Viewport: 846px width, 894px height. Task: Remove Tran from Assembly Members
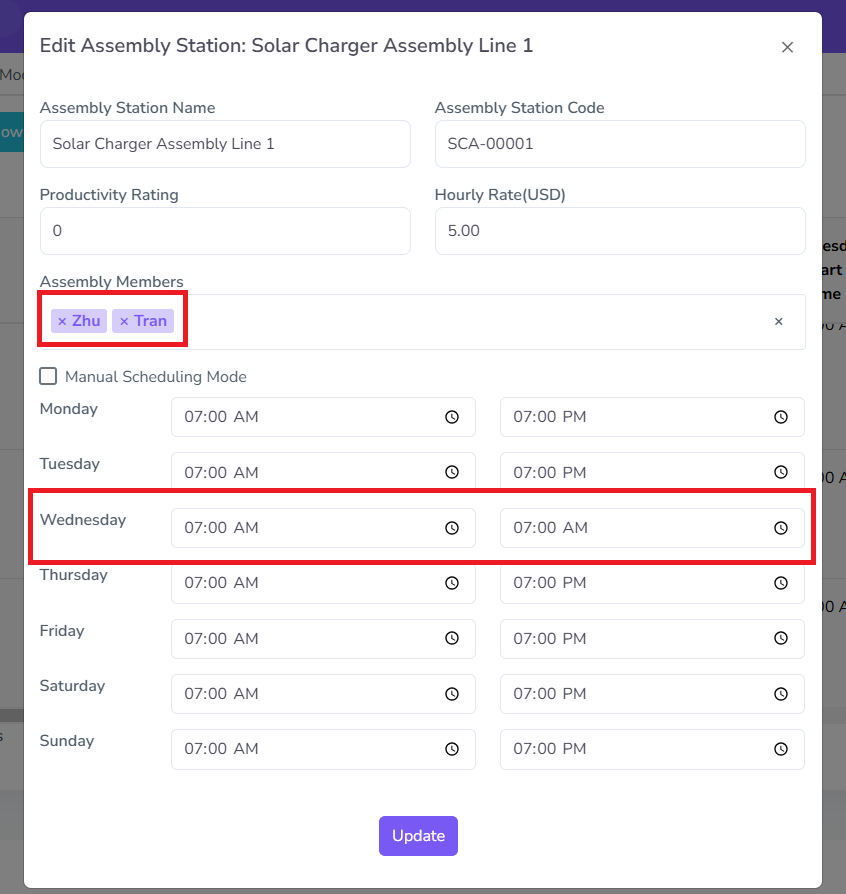(x=124, y=321)
